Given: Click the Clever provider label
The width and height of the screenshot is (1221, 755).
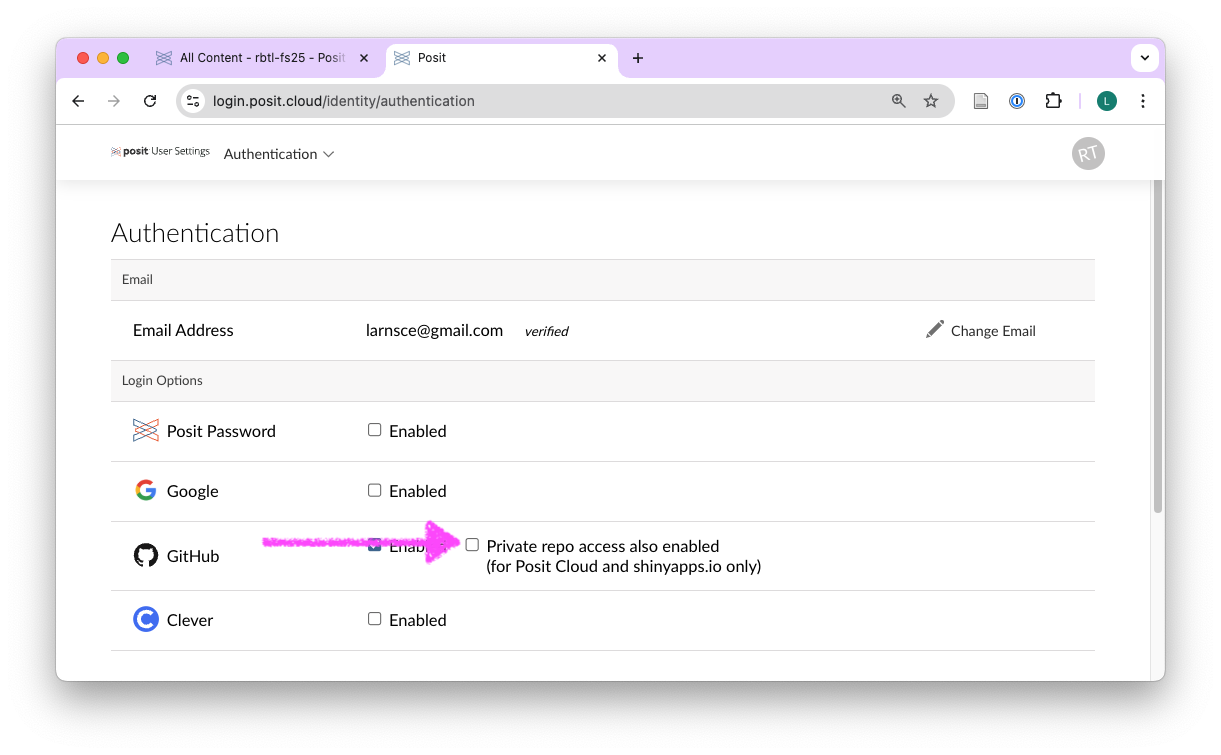Looking at the screenshot, I should (190, 620).
